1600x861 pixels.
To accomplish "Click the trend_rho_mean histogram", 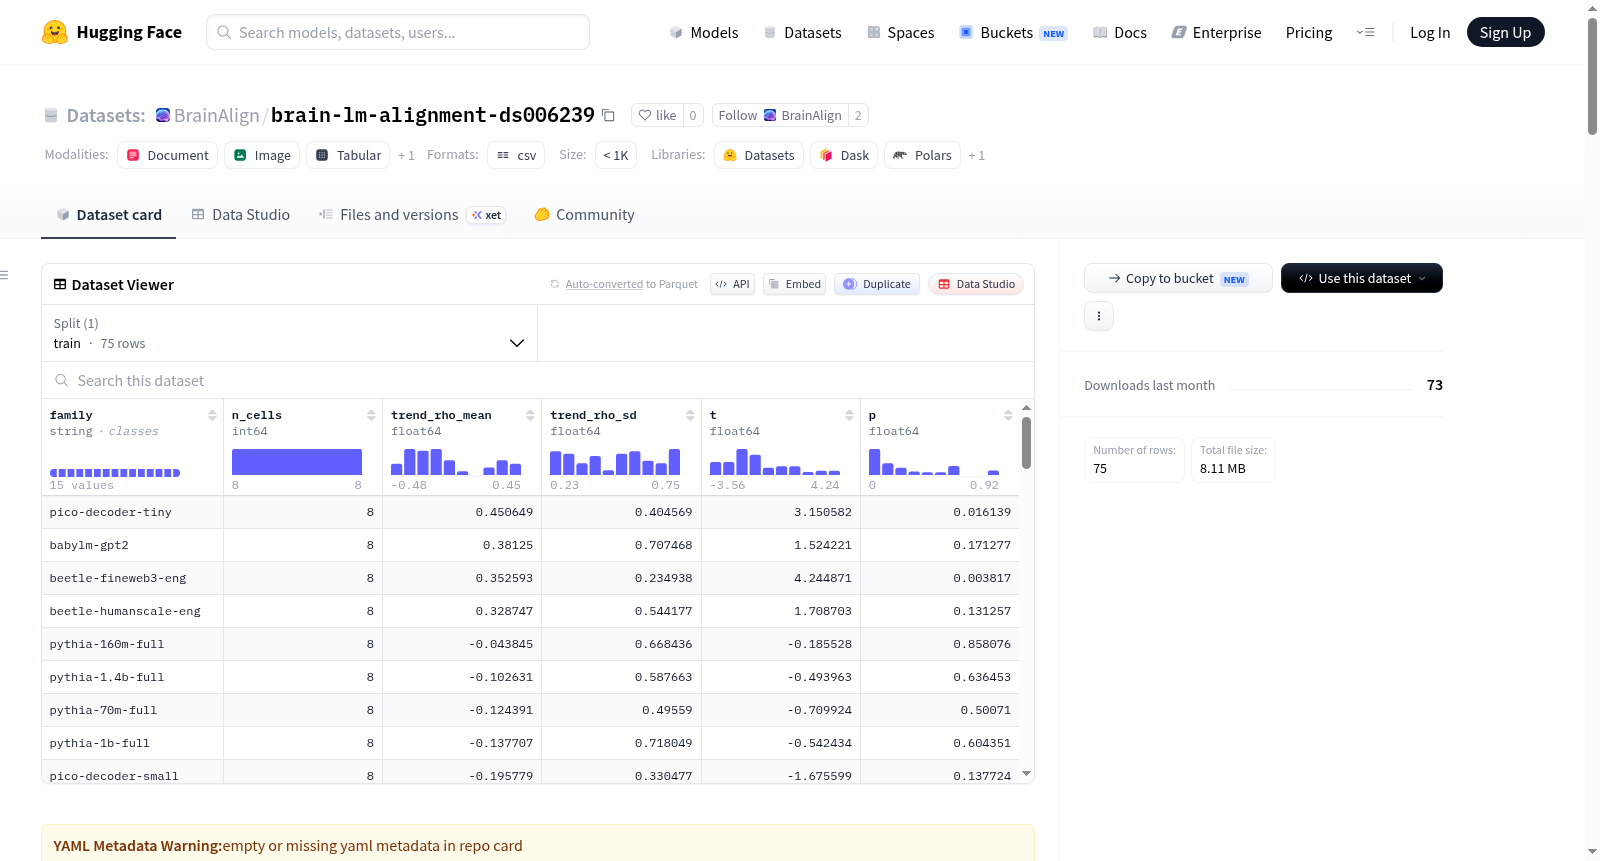I will [x=456, y=462].
